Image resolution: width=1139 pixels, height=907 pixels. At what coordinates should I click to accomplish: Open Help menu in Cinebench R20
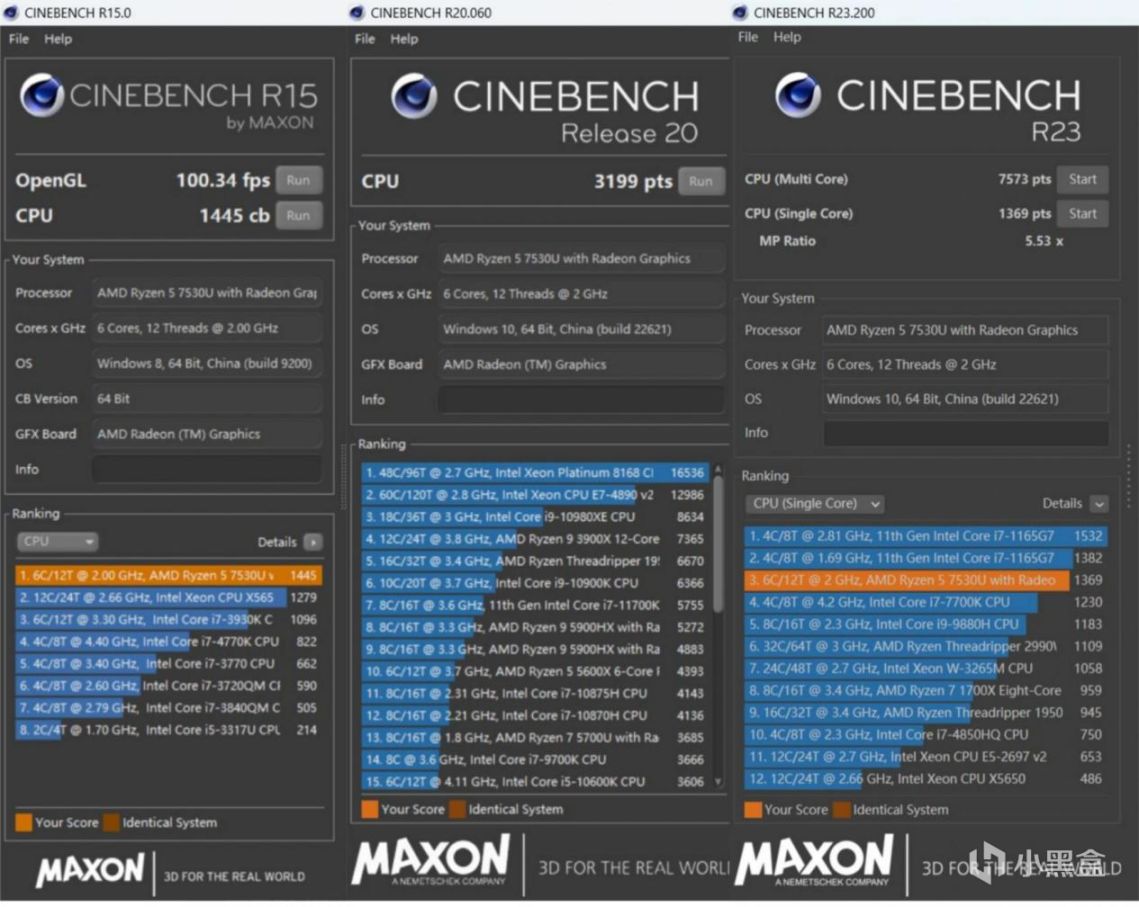(404, 38)
